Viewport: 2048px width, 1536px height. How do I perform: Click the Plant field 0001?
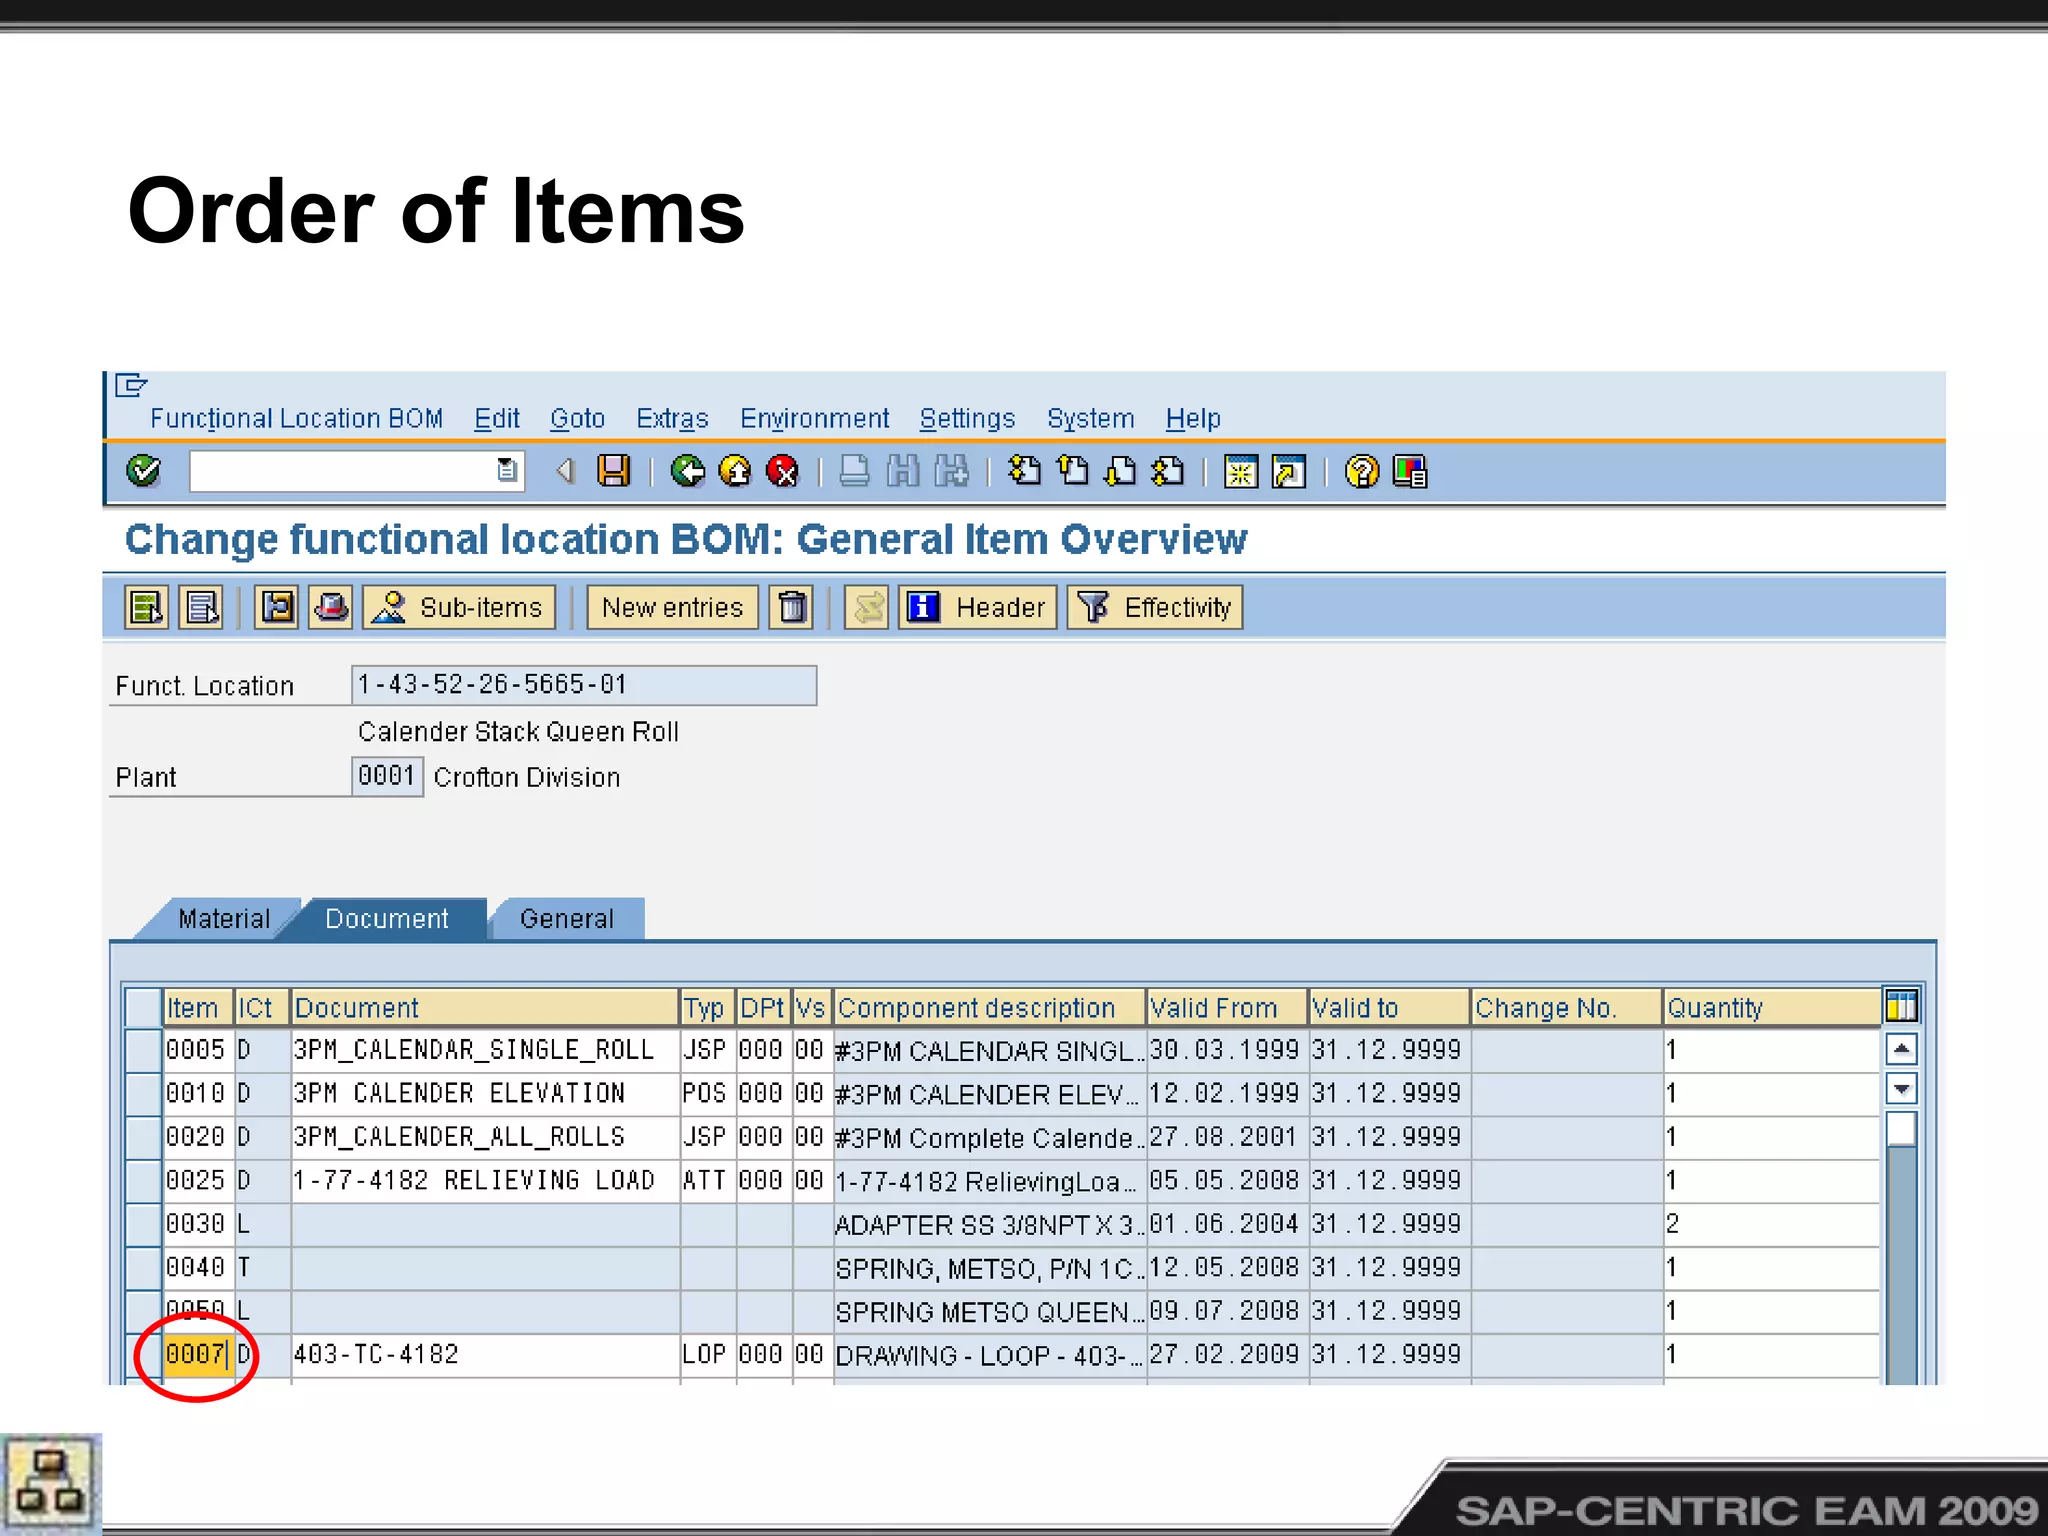(x=387, y=776)
